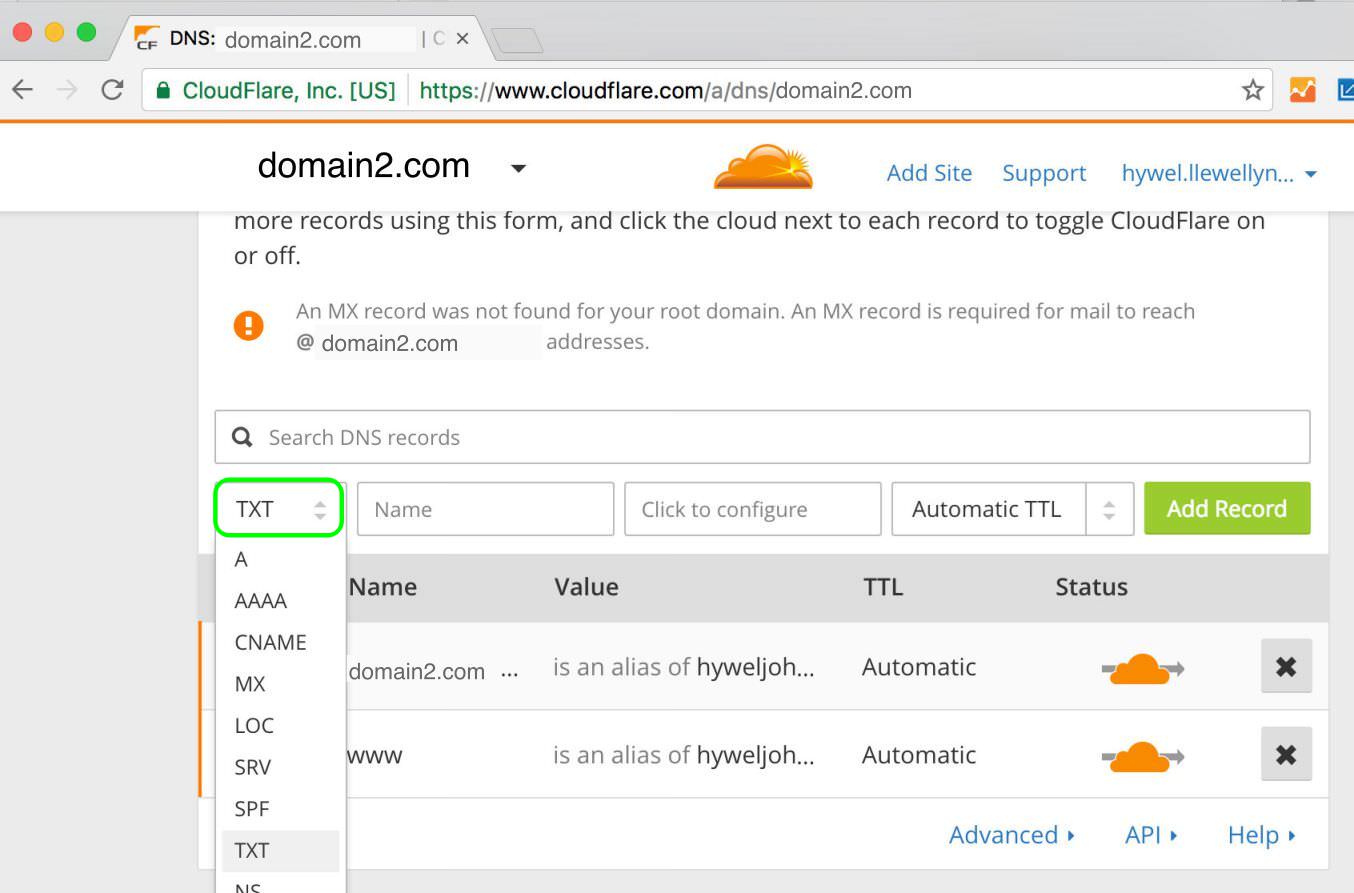Click the green padlock security icon

163,90
